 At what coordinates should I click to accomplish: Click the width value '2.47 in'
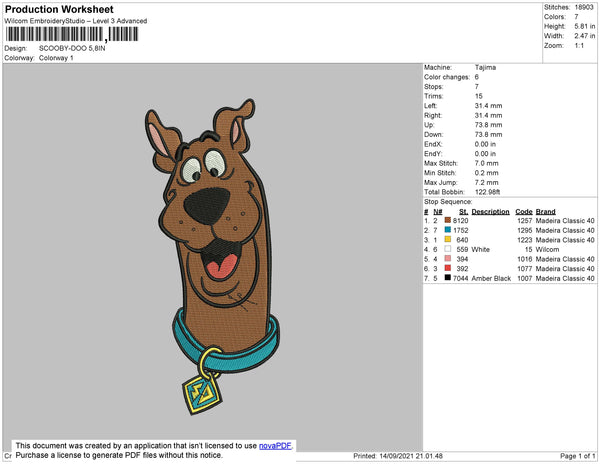[584, 36]
